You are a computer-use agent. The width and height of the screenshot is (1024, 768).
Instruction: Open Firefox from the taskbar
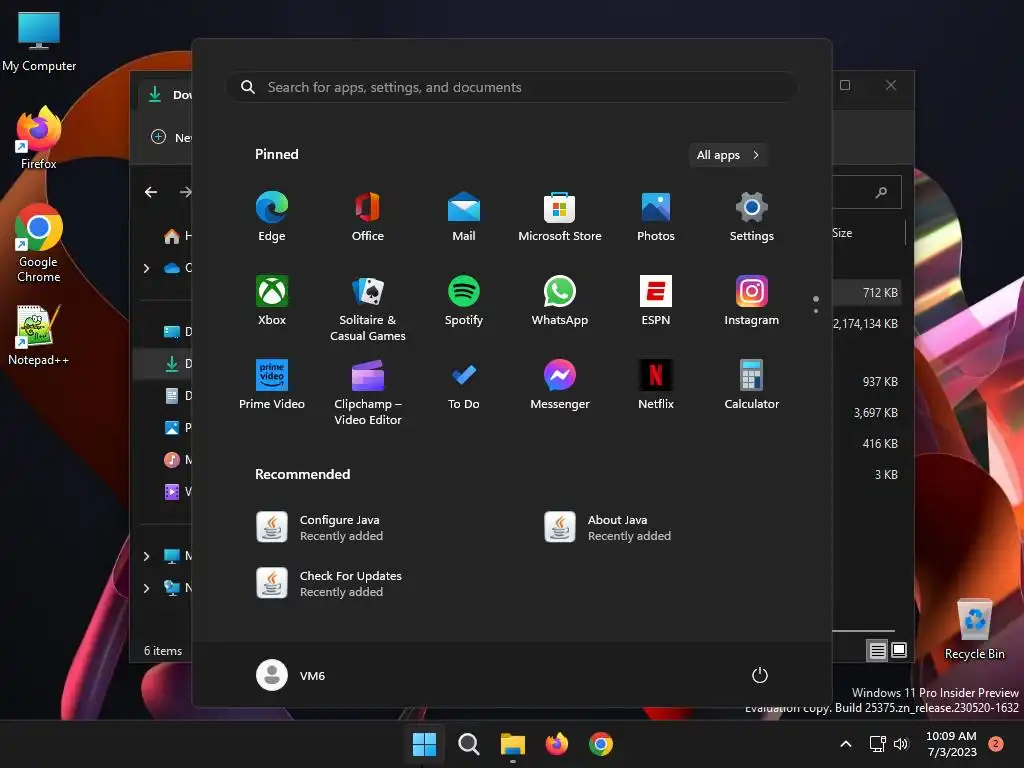[x=556, y=744]
